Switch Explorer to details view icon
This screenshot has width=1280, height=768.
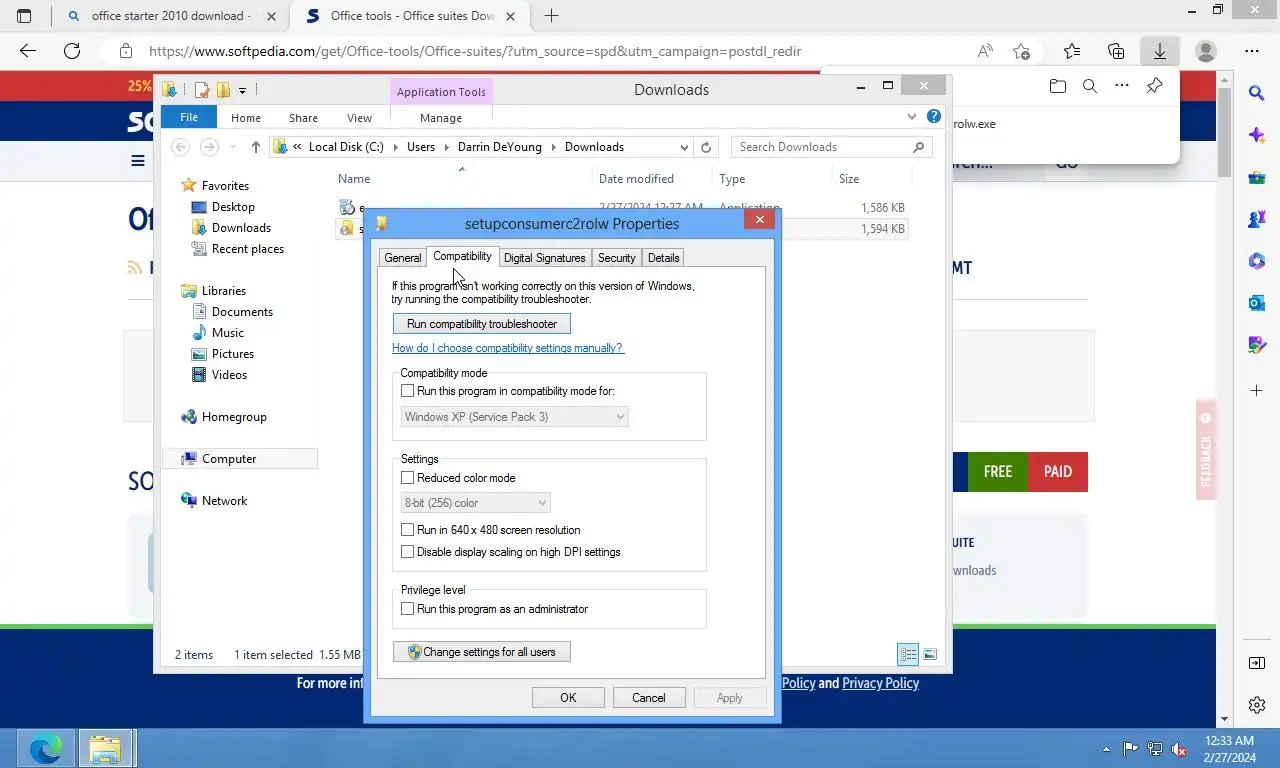point(908,655)
